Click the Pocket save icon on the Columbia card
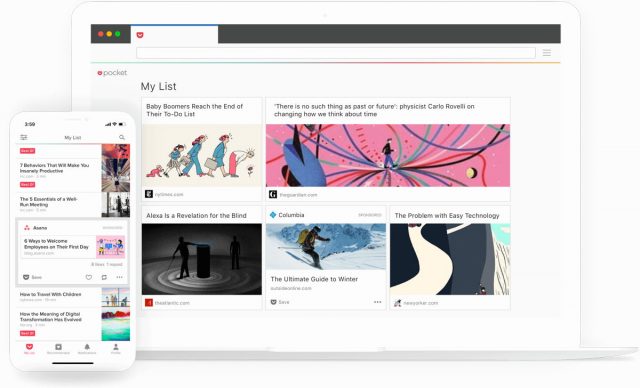The height and width of the screenshot is (388, 640). click(x=273, y=302)
